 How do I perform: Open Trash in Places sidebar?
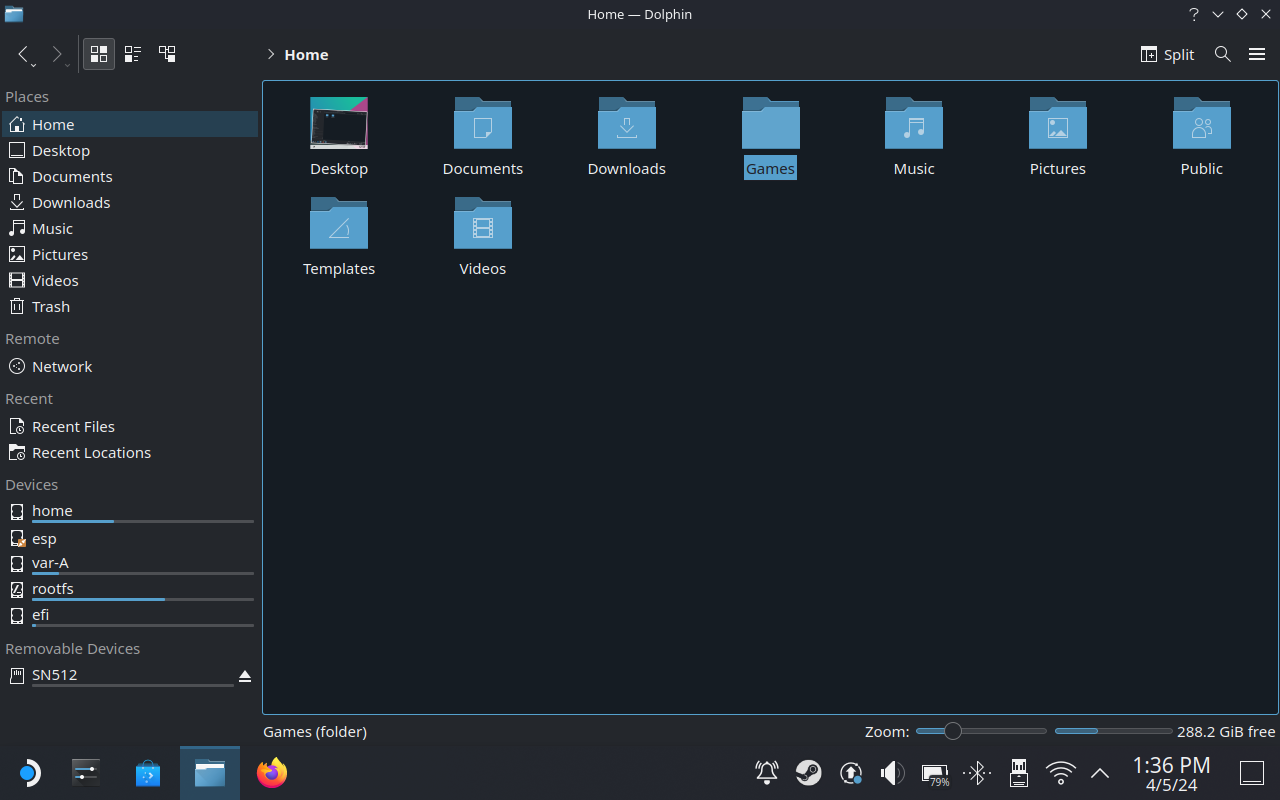coord(50,307)
